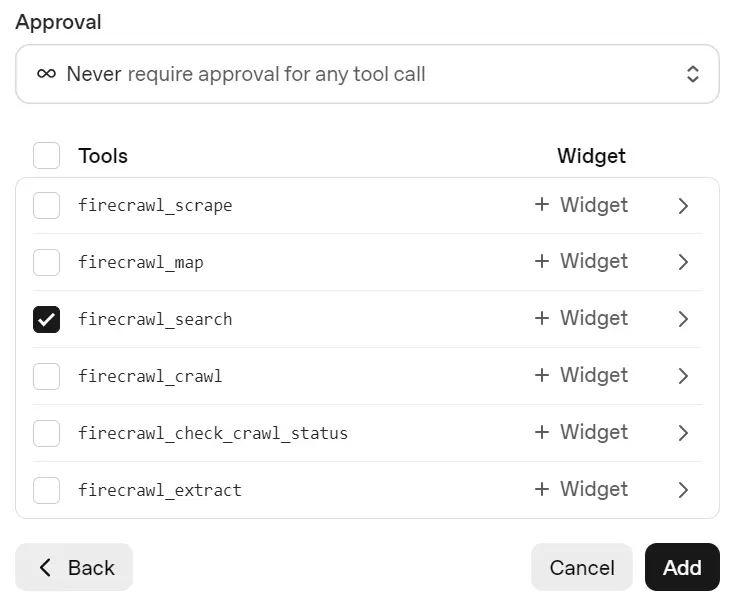Open the Approval dropdown selector

point(367,74)
